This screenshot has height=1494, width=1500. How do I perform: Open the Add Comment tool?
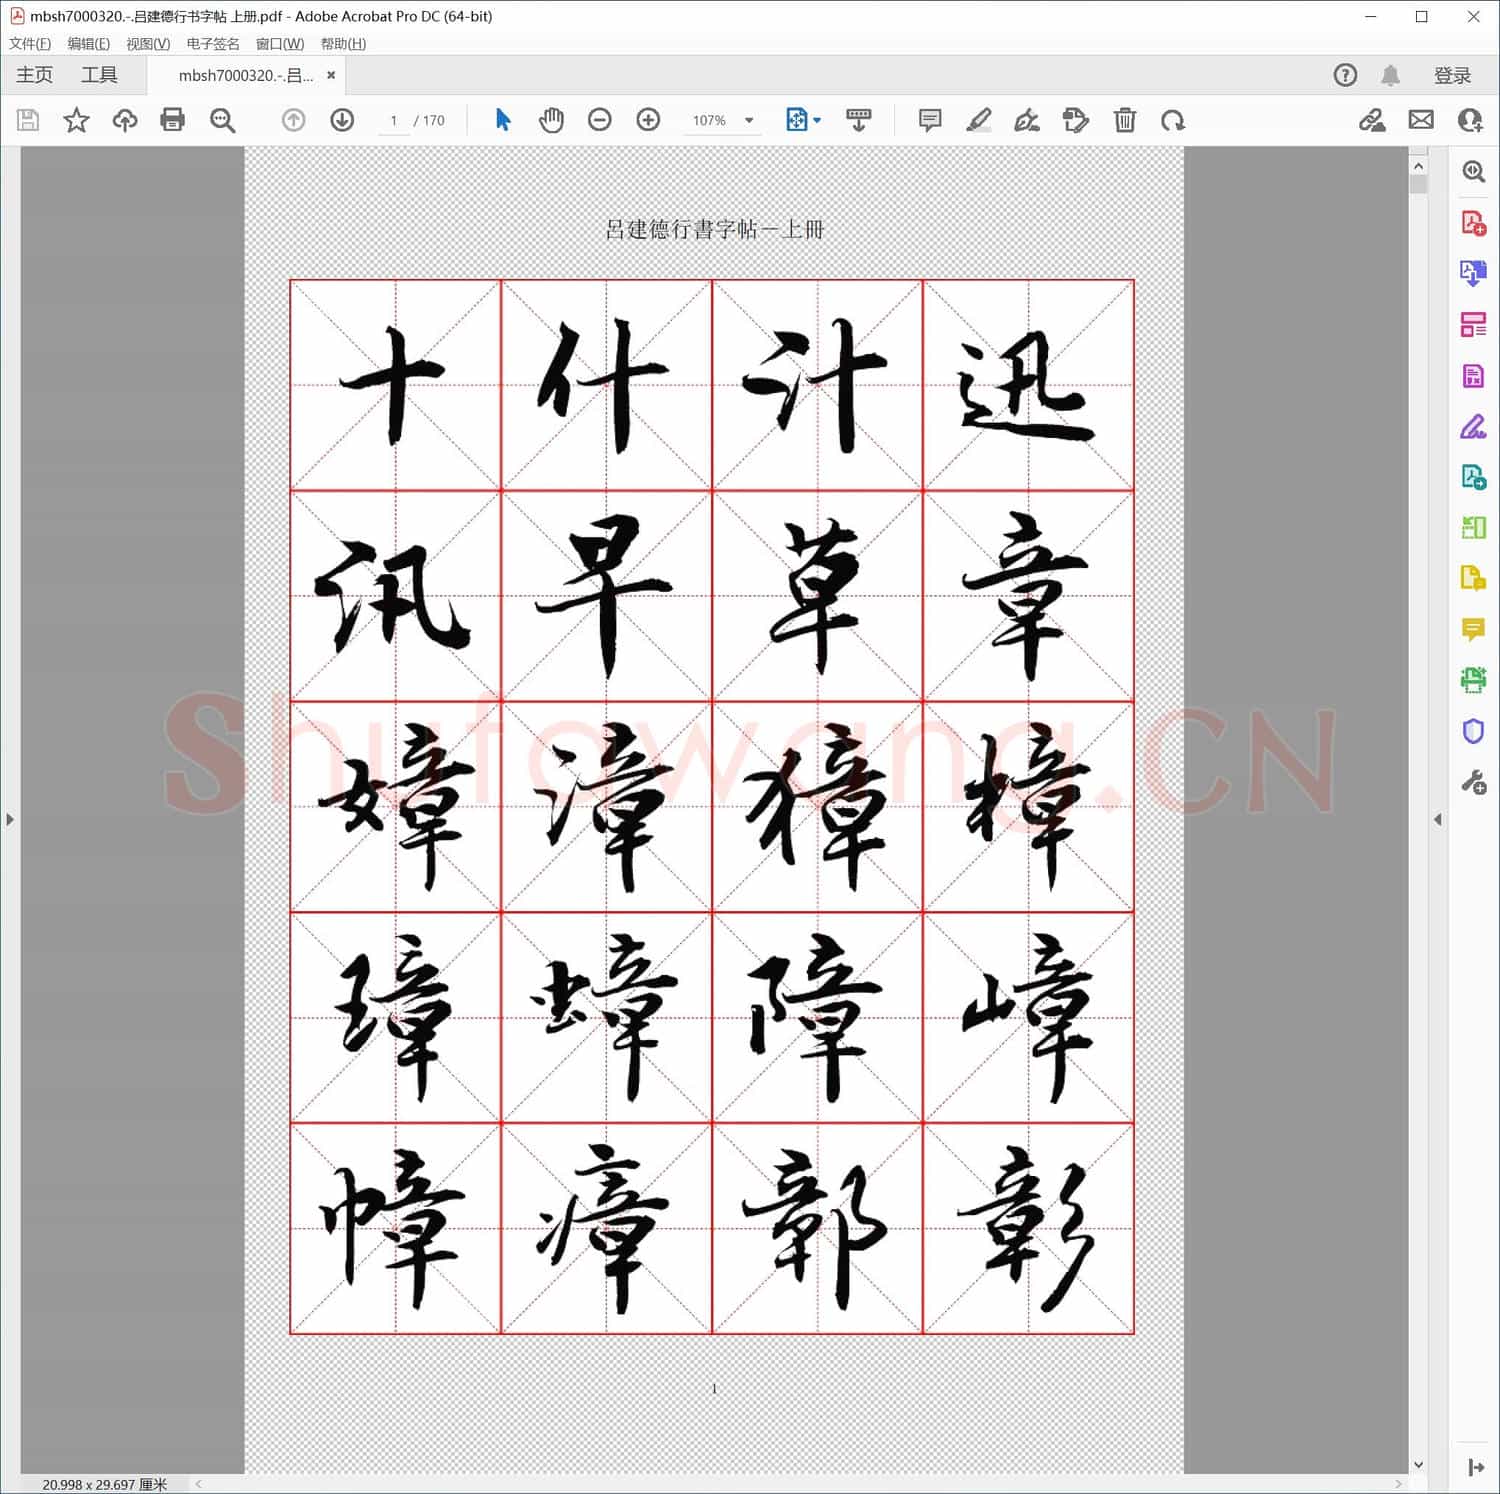click(x=929, y=120)
